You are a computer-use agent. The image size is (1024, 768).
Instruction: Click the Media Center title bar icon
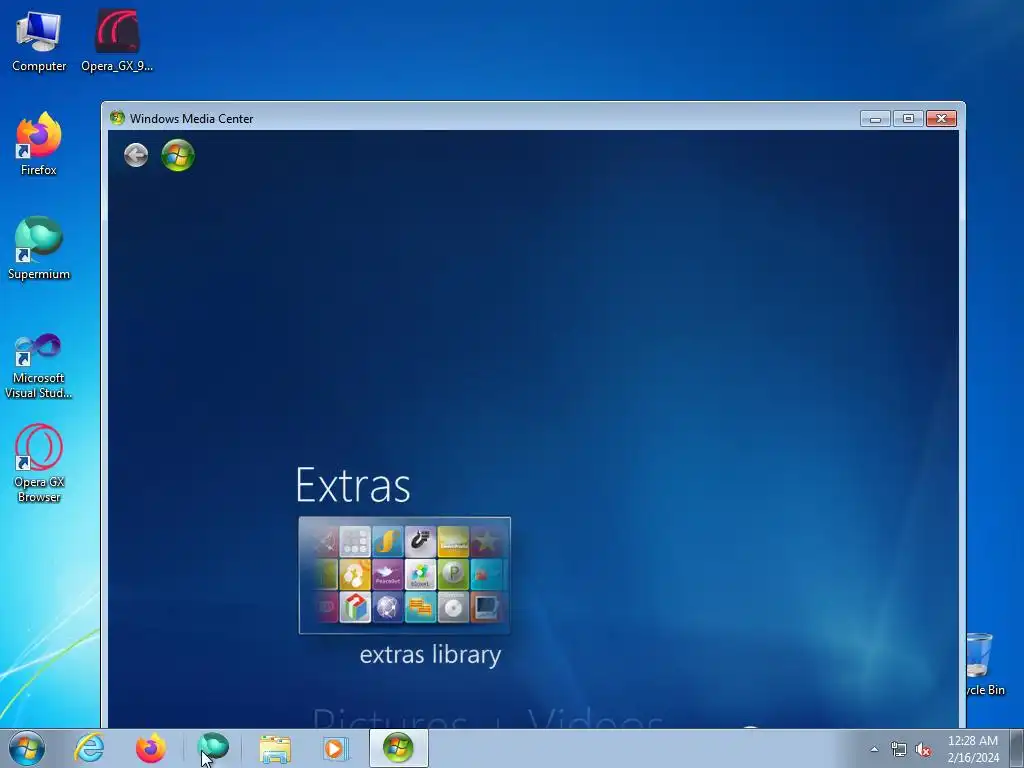pyautogui.click(x=118, y=118)
